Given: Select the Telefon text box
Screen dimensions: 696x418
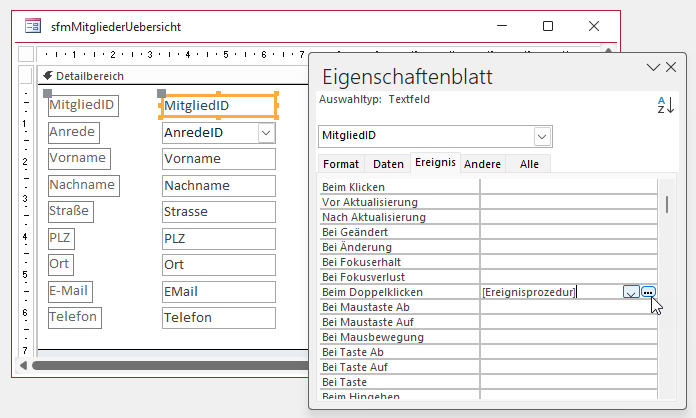Looking at the screenshot, I should coord(218,318).
